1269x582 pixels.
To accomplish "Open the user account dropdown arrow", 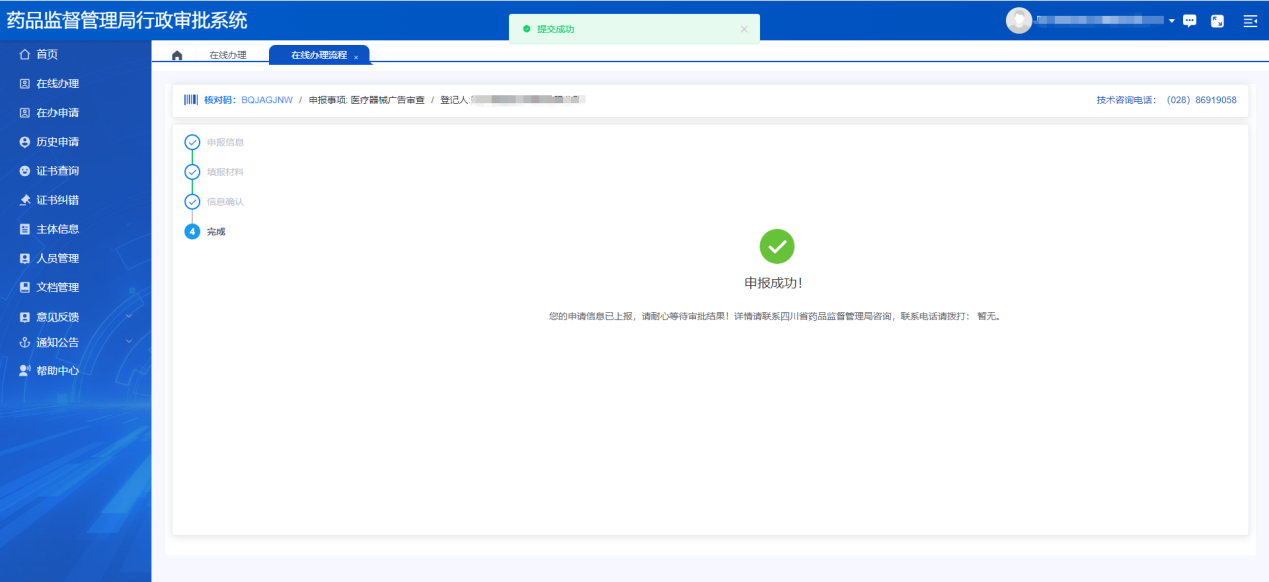I will (x=1171, y=21).
